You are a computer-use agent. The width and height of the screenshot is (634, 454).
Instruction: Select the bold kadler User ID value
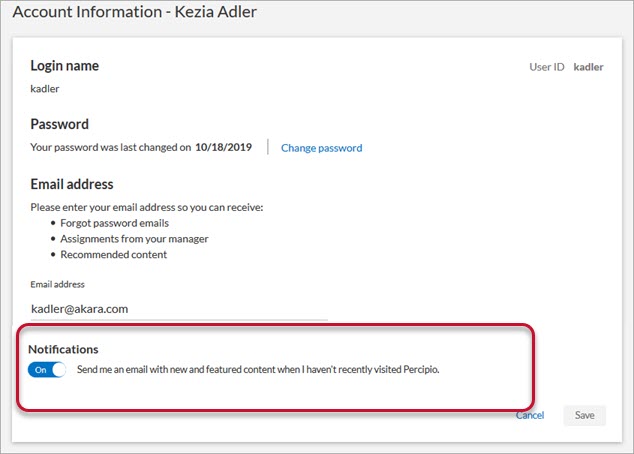click(x=588, y=67)
